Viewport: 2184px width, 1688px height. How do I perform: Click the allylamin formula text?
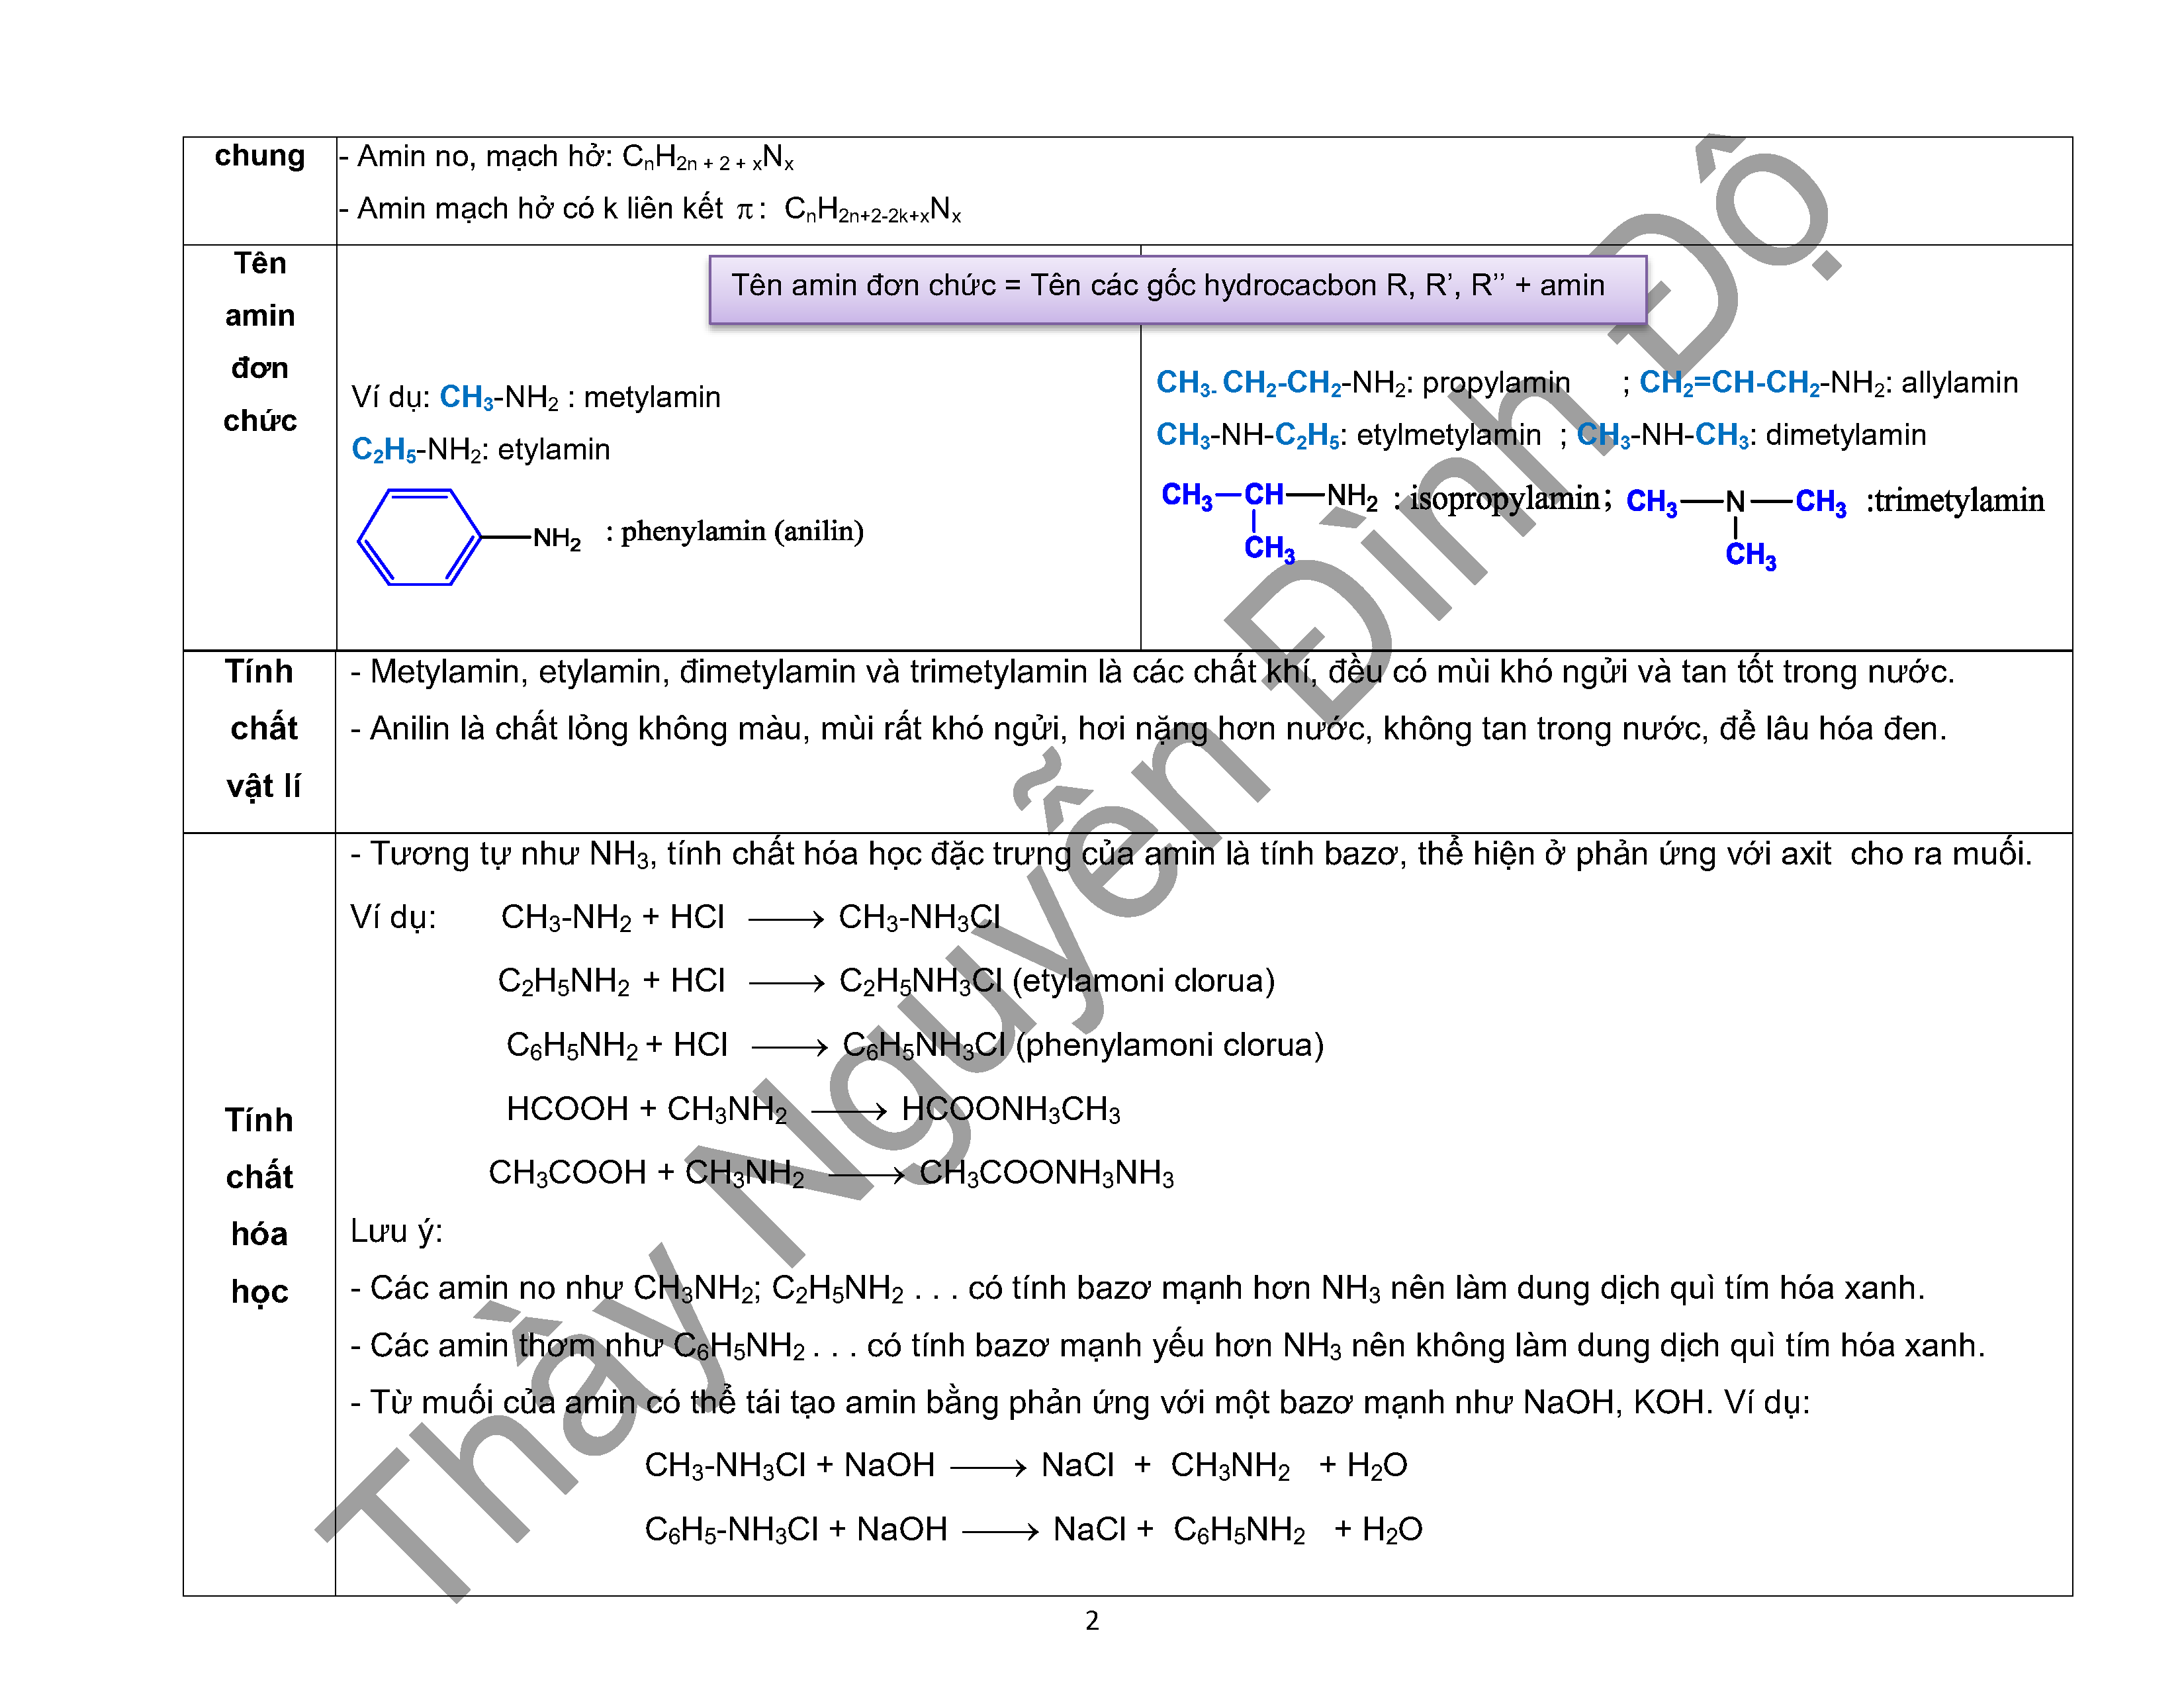coord(1829,383)
